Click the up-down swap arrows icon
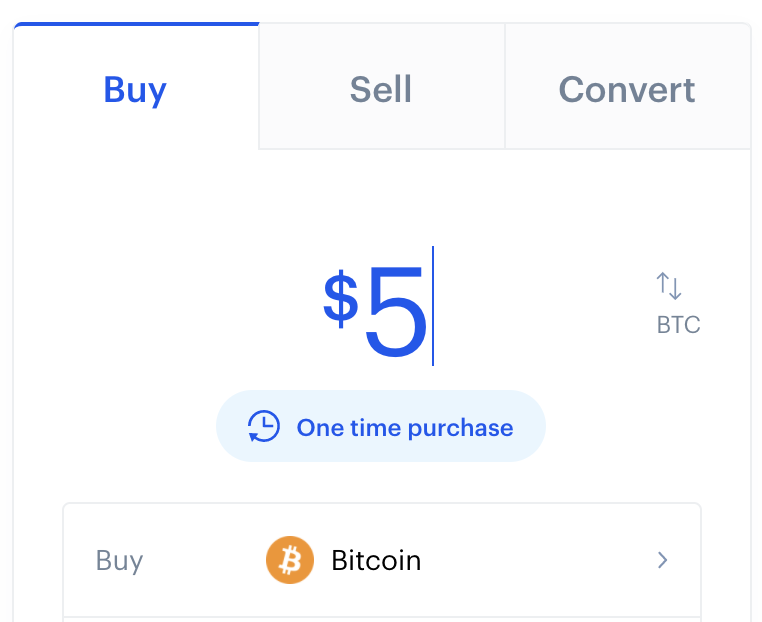762x622 pixels. [x=669, y=286]
